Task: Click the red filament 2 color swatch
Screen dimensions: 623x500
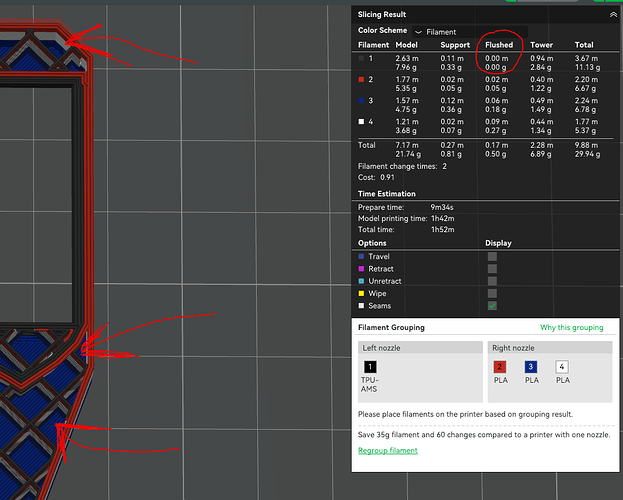Action: tap(361, 79)
